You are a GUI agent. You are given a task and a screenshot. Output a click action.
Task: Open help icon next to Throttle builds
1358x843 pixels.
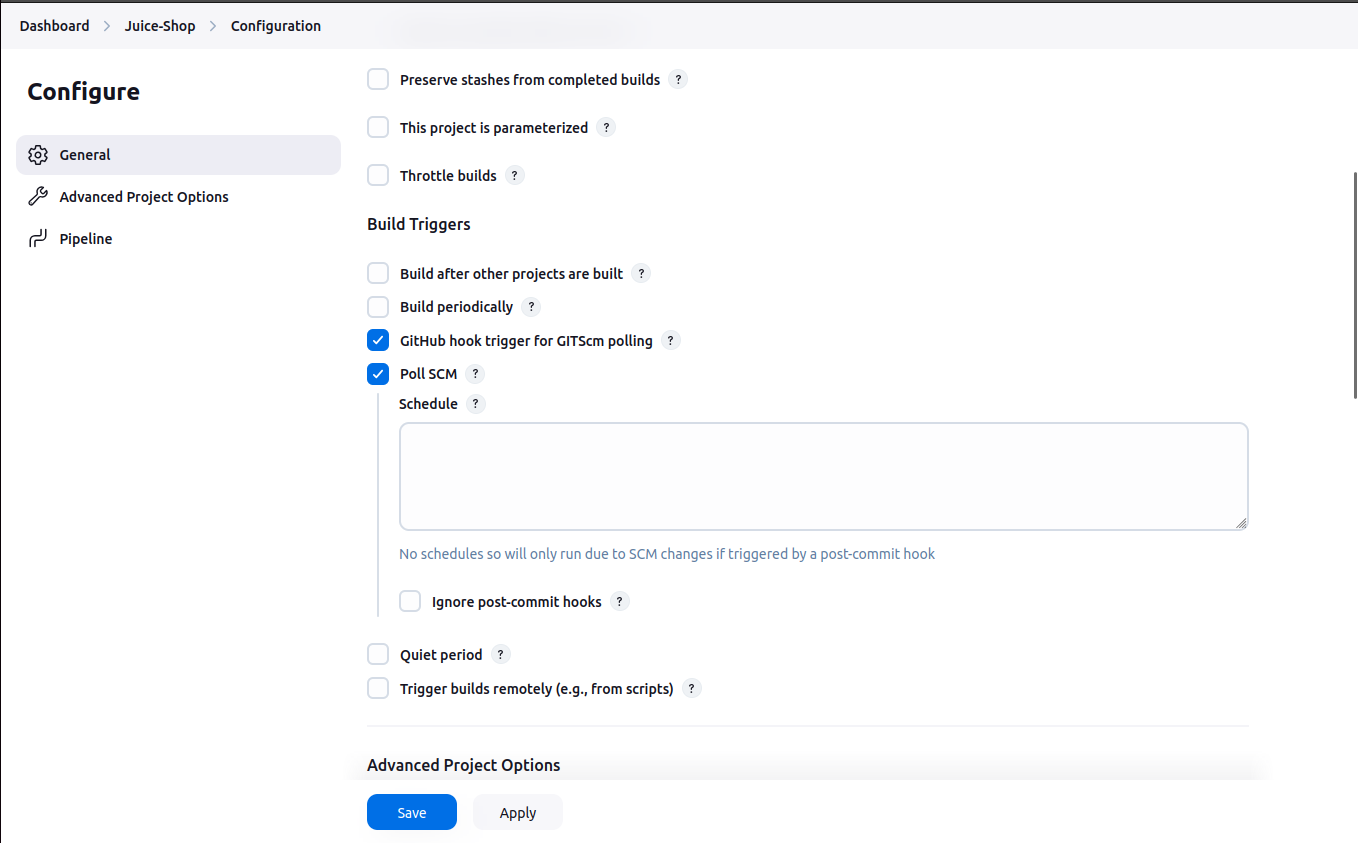tap(515, 176)
